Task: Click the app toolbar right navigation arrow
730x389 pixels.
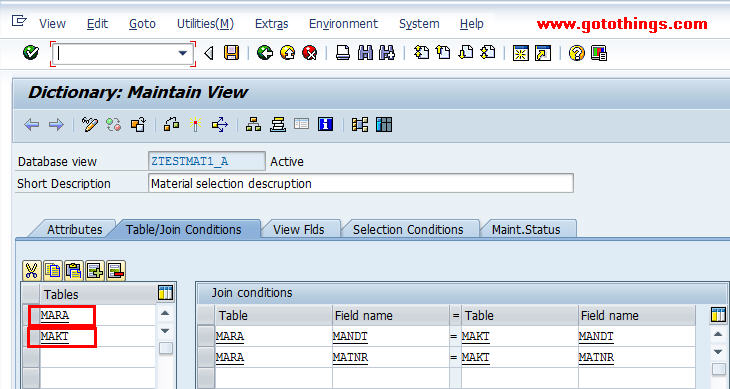Action: point(56,125)
